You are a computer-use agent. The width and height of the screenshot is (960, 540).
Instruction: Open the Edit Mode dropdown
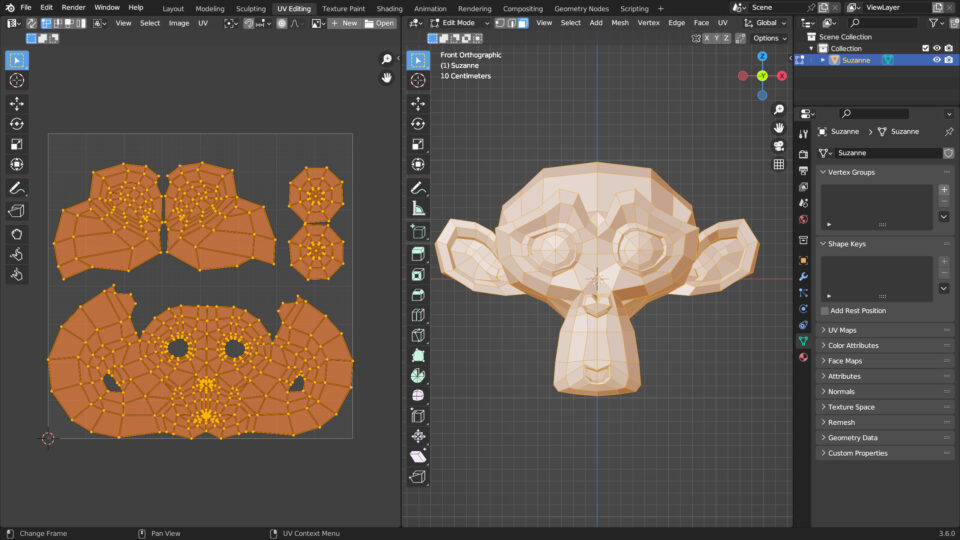pyautogui.click(x=459, y=23)
